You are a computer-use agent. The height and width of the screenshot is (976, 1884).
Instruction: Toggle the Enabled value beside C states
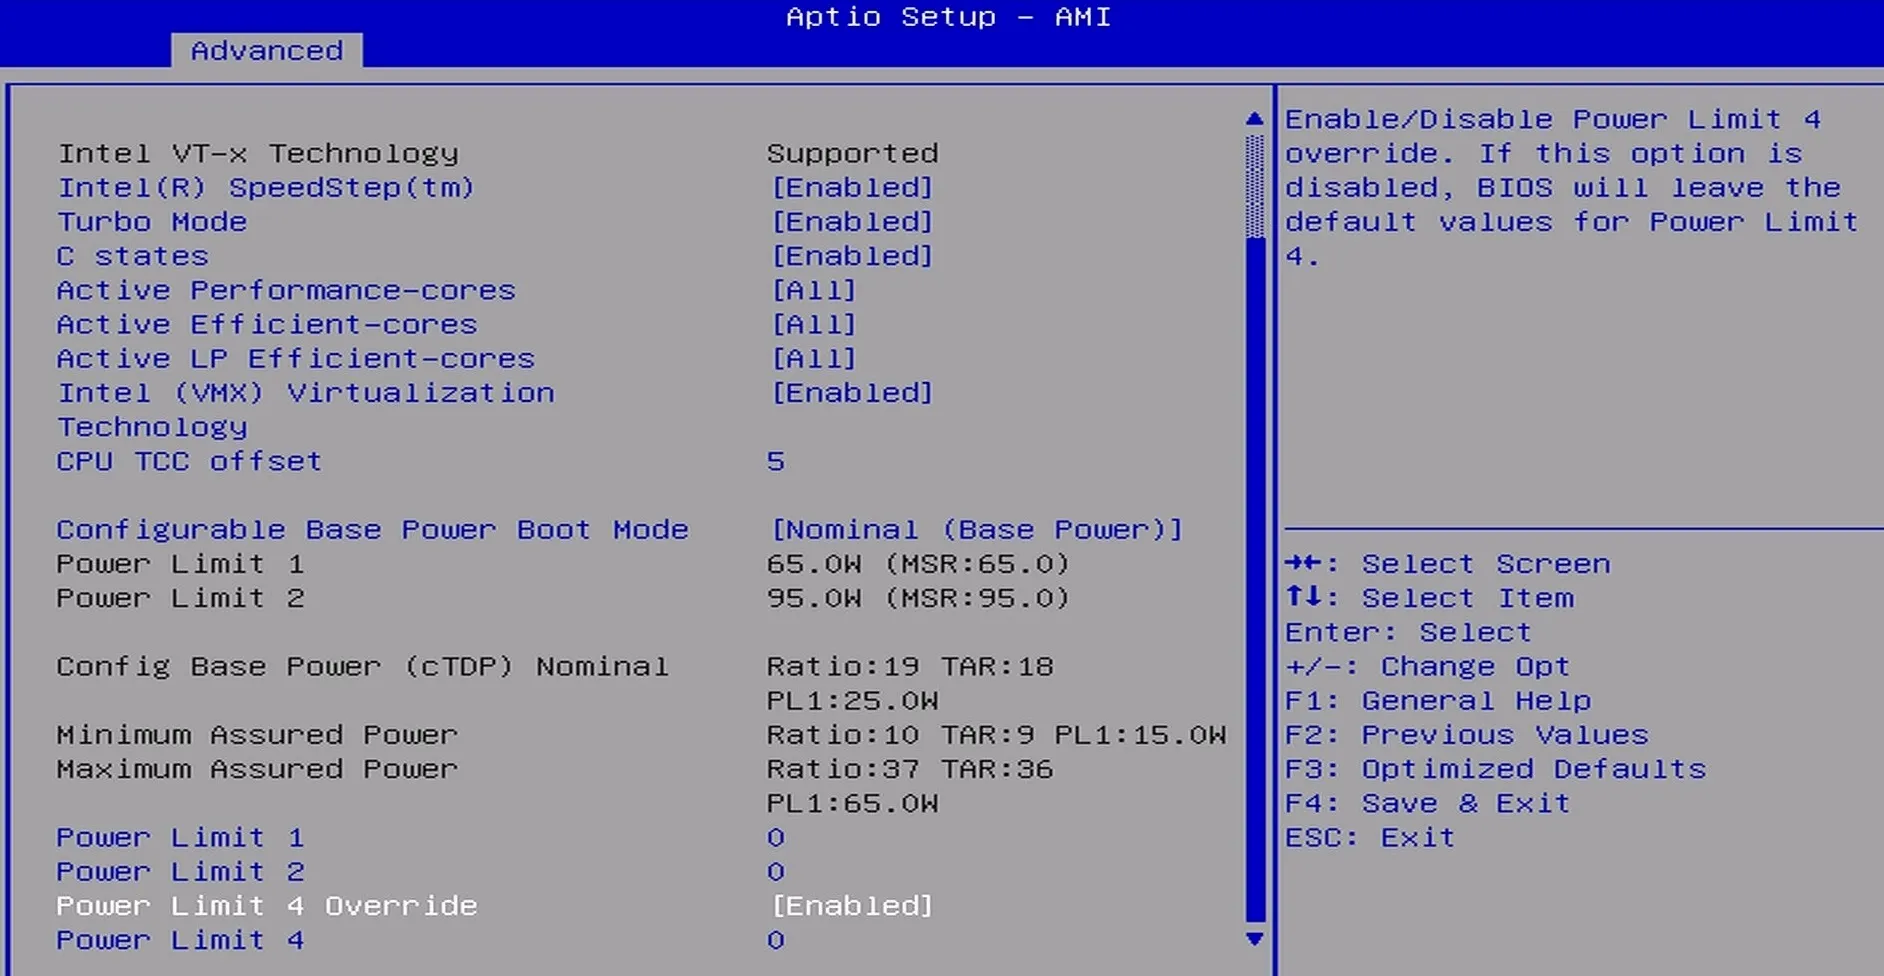[852, 256]
